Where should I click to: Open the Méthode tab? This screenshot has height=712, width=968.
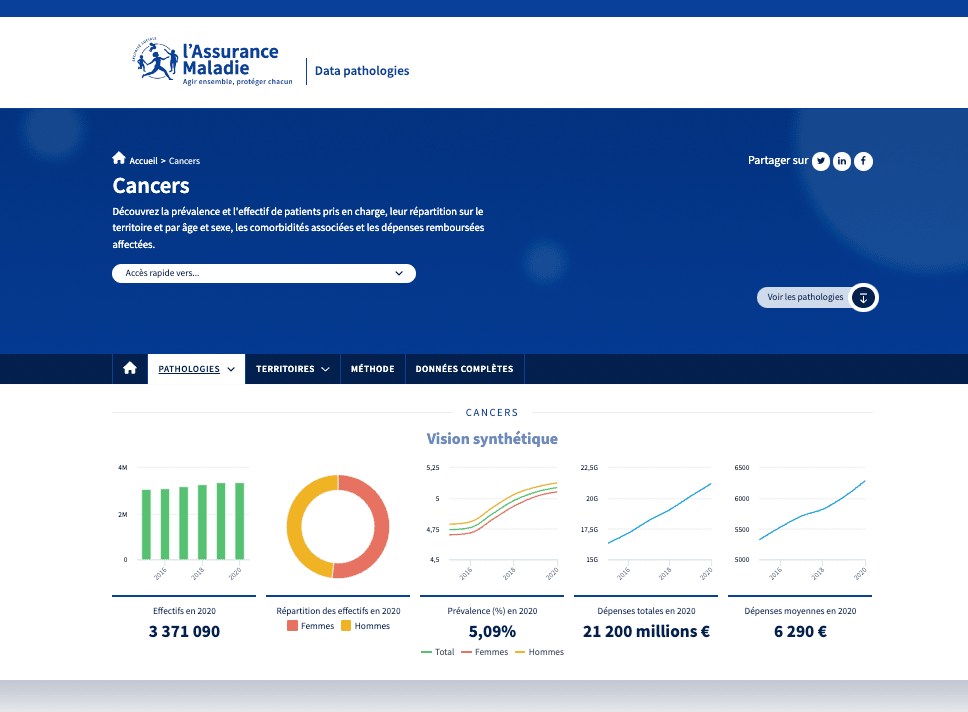click(372, 369)
